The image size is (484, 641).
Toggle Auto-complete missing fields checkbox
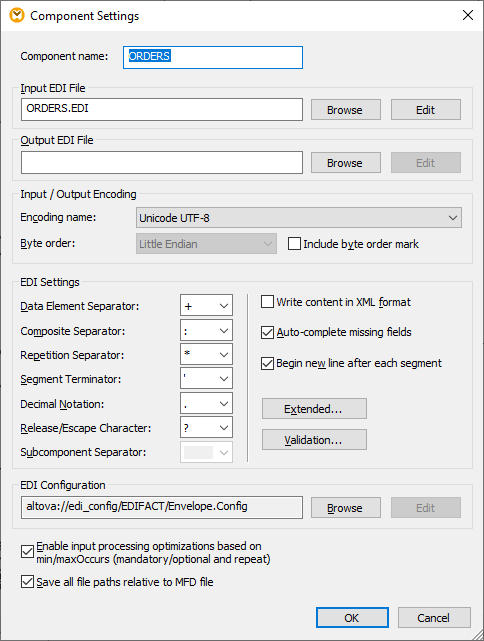(x=267, y=332)
